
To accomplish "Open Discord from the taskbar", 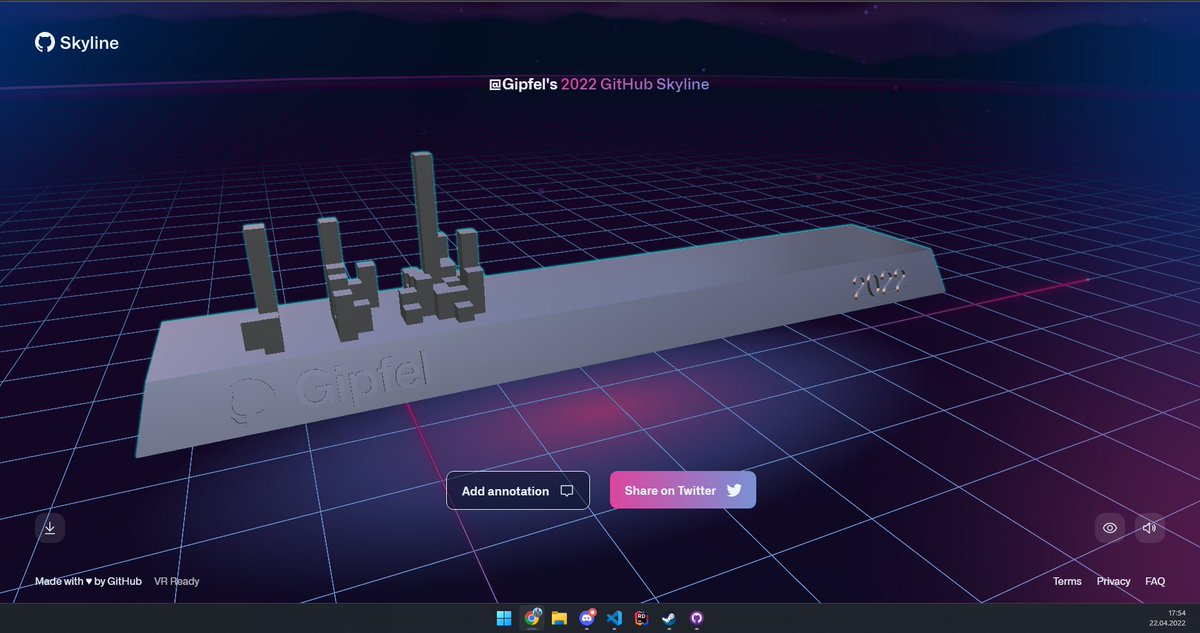I will 587,618.
